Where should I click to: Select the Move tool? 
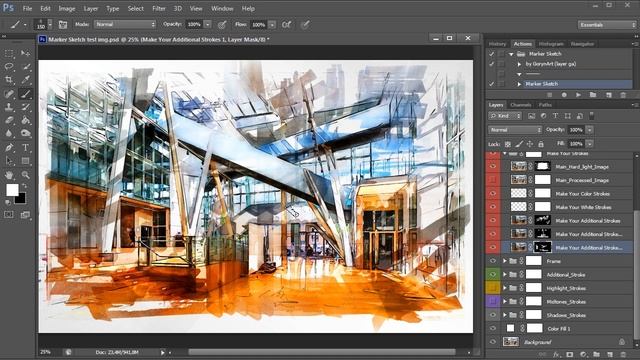pyautogui.click(x=25, y=53)
